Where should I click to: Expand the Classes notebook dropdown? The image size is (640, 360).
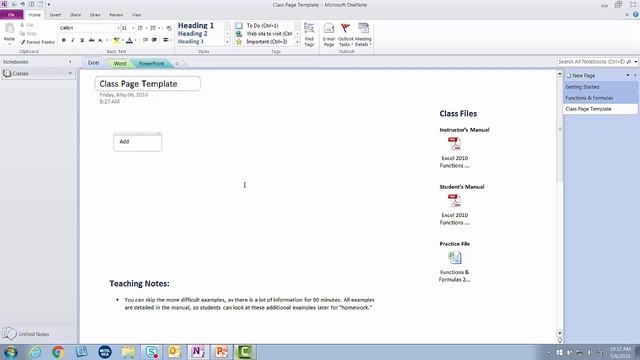70,73
